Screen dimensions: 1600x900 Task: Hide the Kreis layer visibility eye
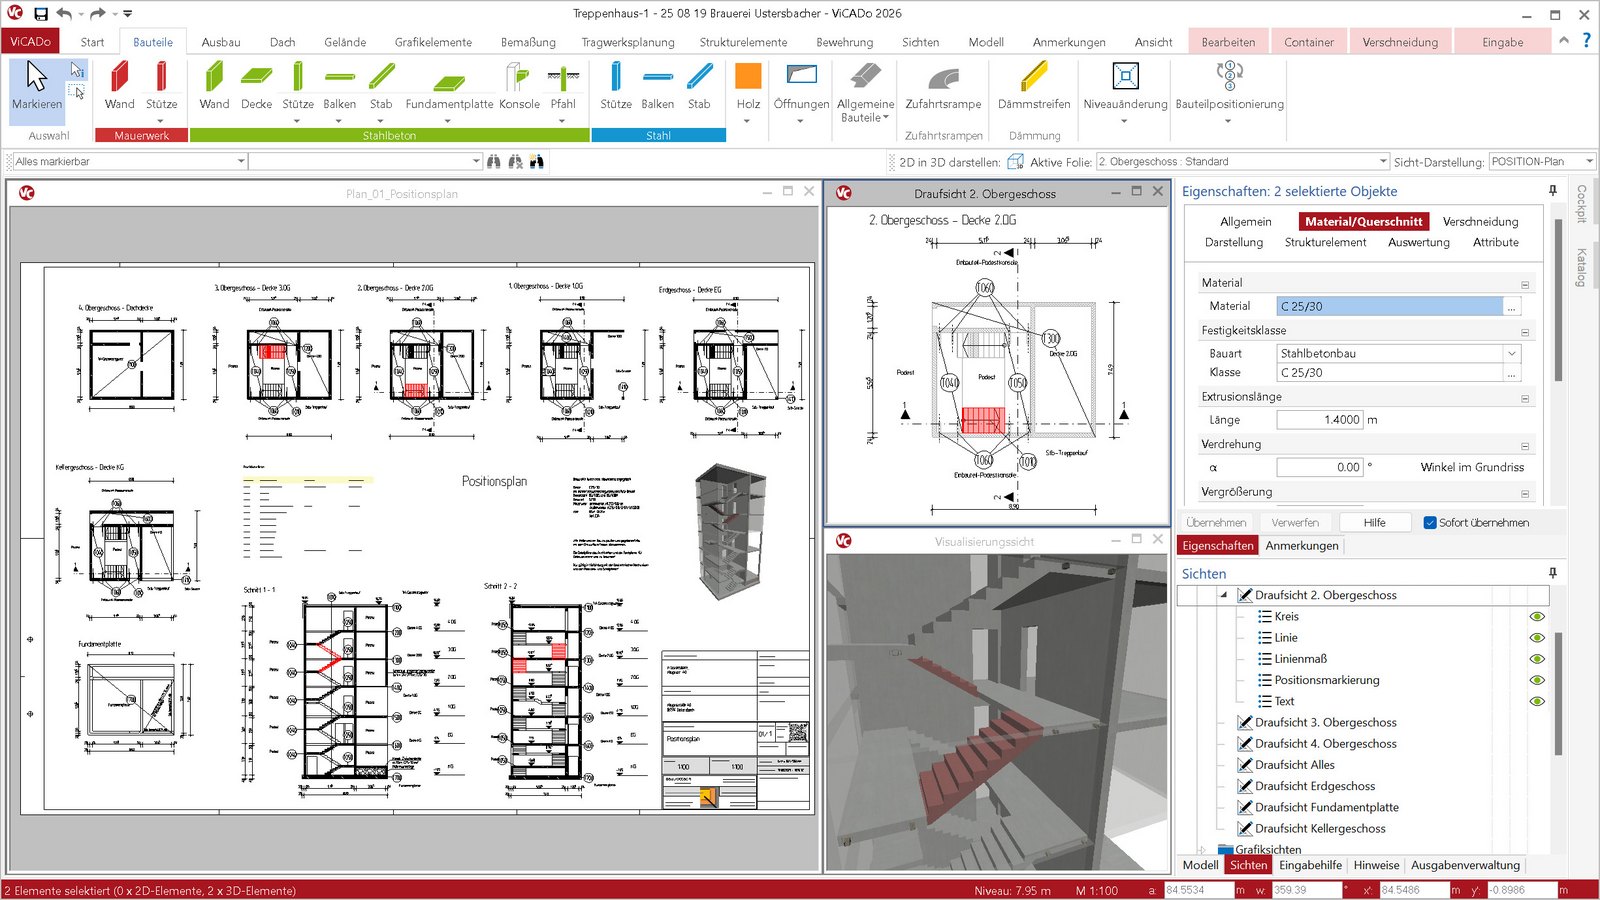click(x=1537, y=616)
